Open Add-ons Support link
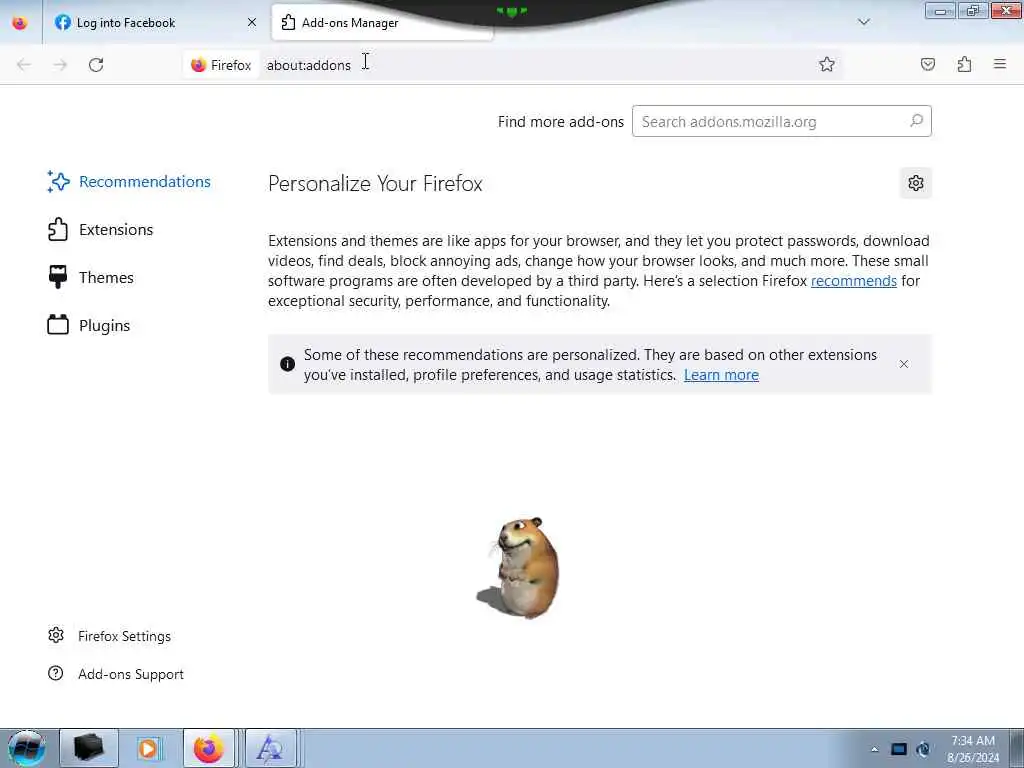 131,674
